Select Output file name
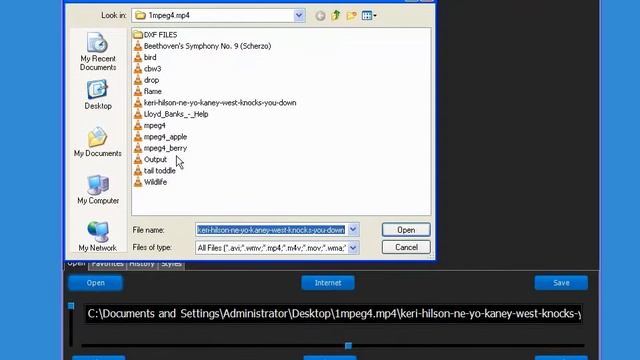Image resolution: width=640 pixels, height=360 pixels. 155,160
